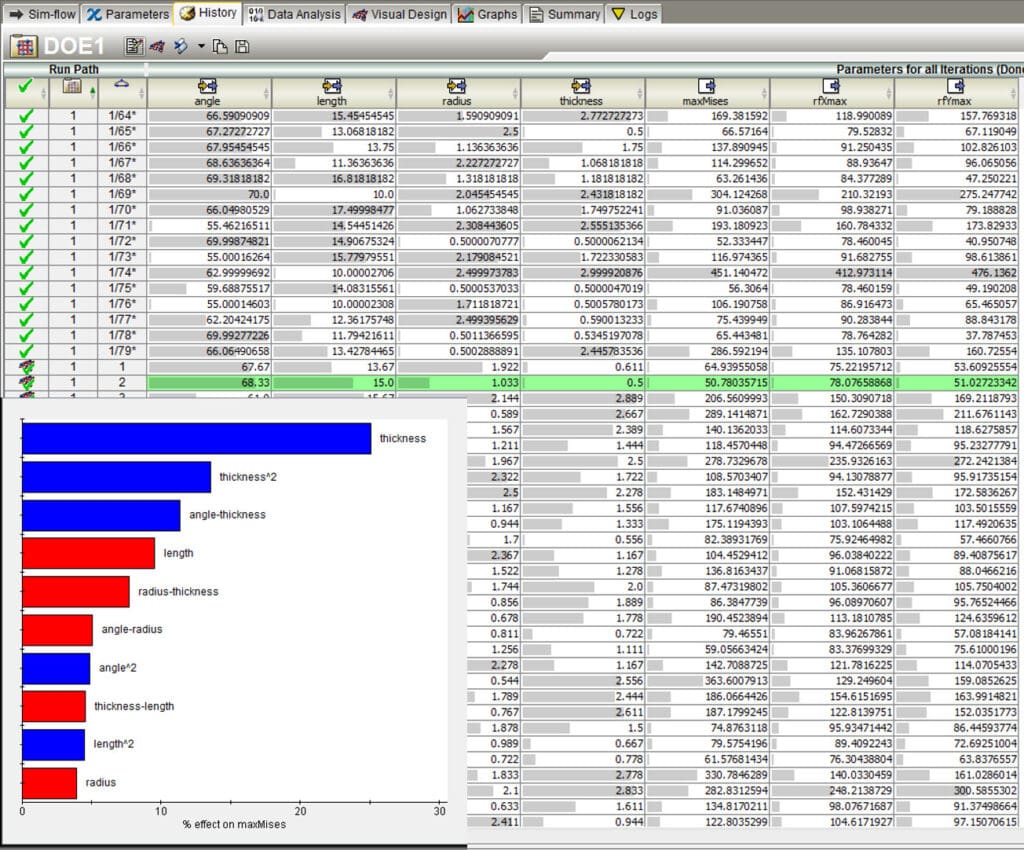The image size is (1024, 850).
Task: Open the Graphs tab
Action: (487, 14)
